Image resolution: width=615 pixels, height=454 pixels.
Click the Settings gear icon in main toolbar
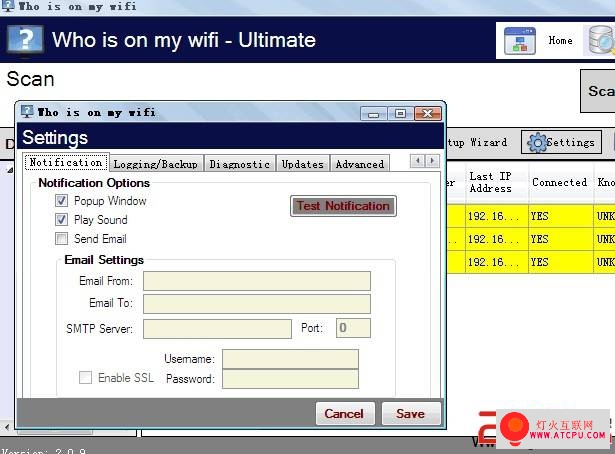tap(537, 142)
